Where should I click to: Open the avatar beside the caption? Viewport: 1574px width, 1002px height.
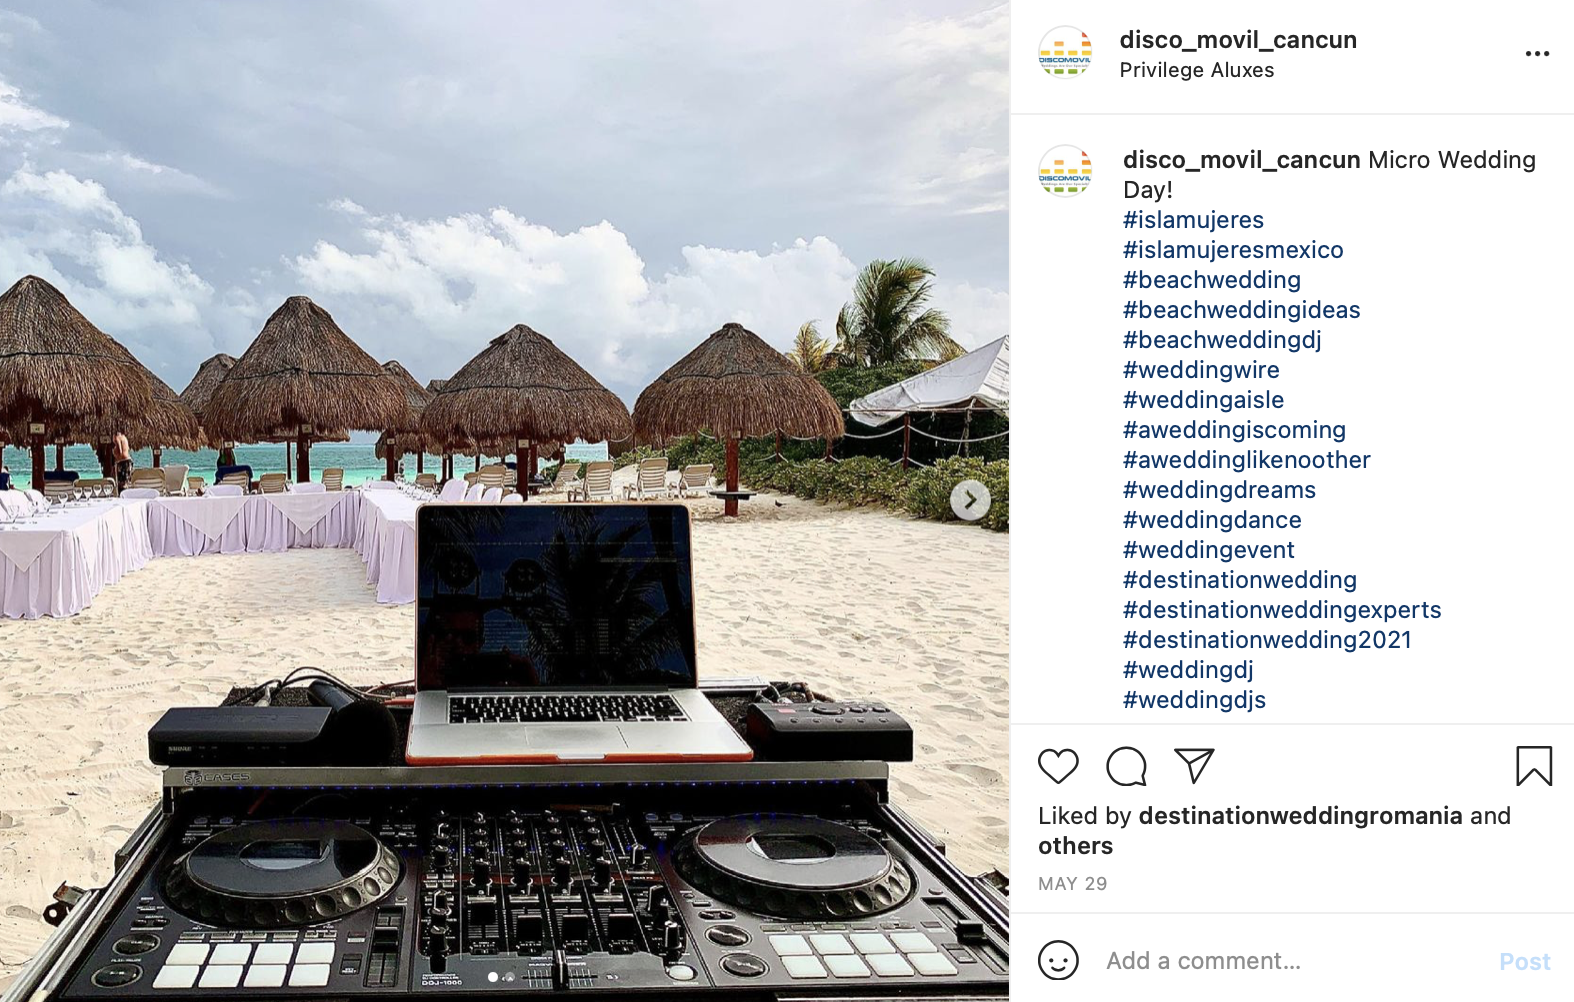[1065, 172]
